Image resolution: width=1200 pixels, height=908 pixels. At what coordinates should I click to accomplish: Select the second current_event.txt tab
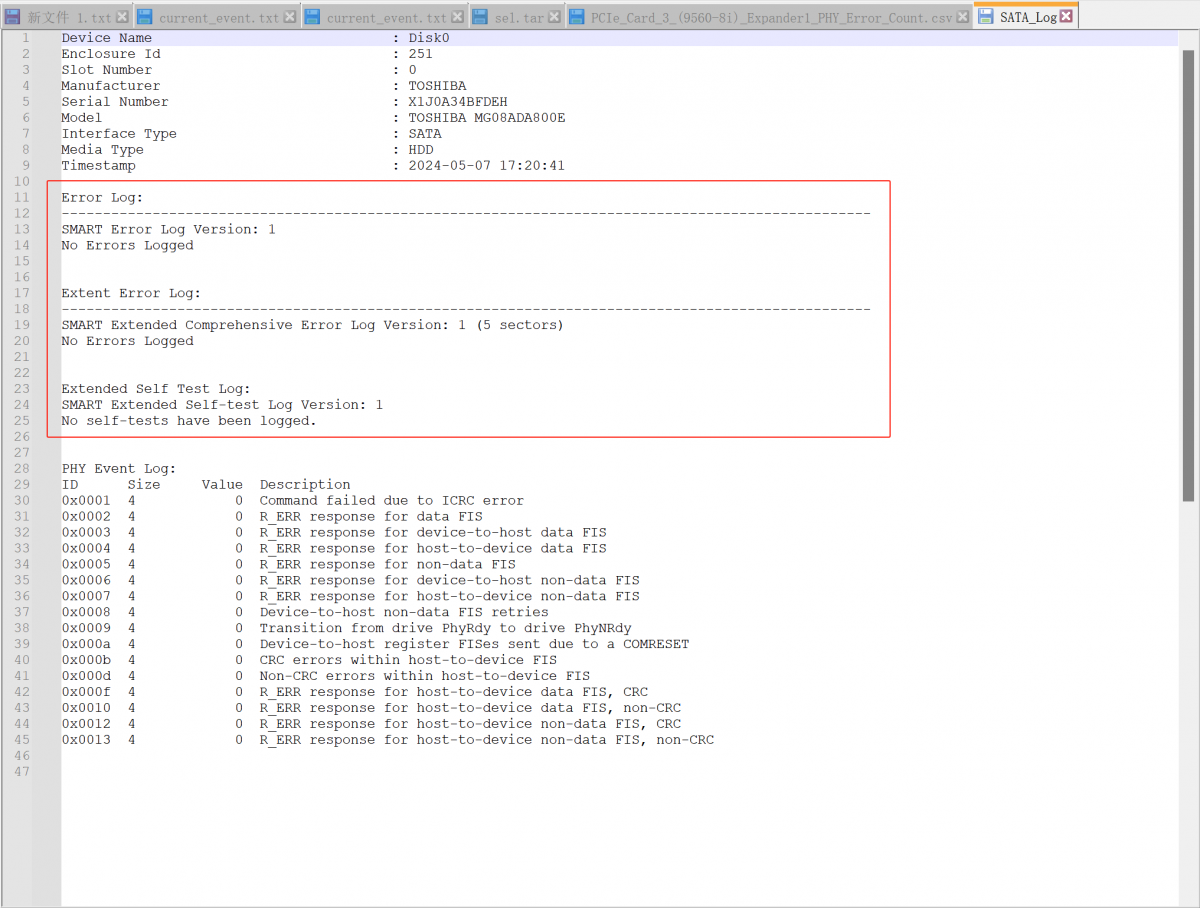386,18
